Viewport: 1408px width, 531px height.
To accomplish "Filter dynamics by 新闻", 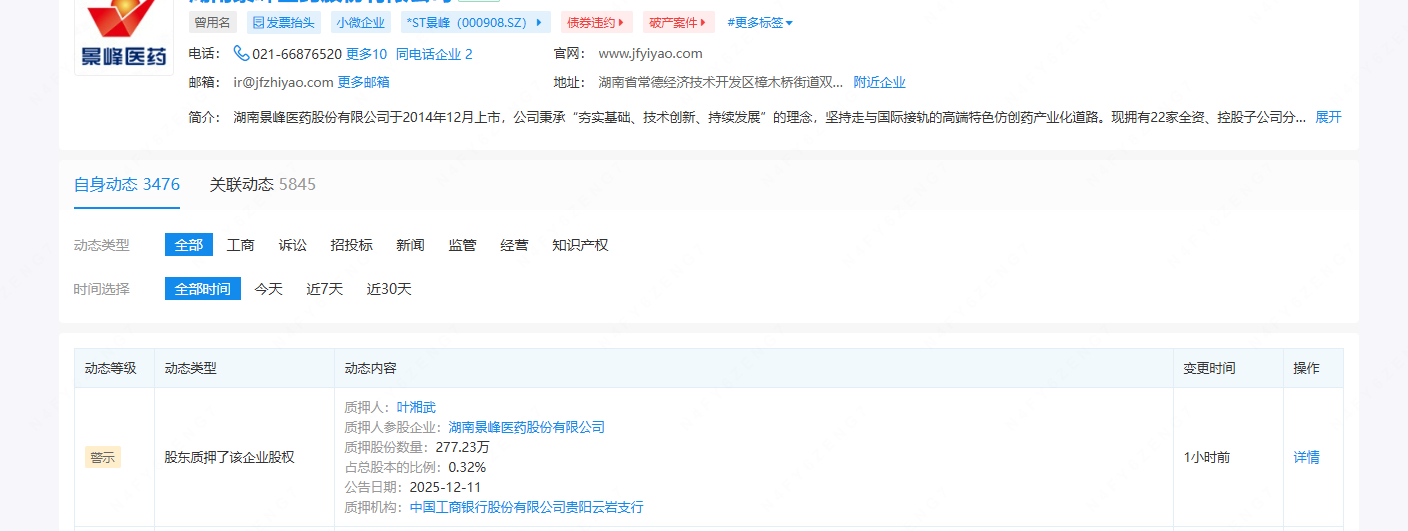I will pos(411,245).
